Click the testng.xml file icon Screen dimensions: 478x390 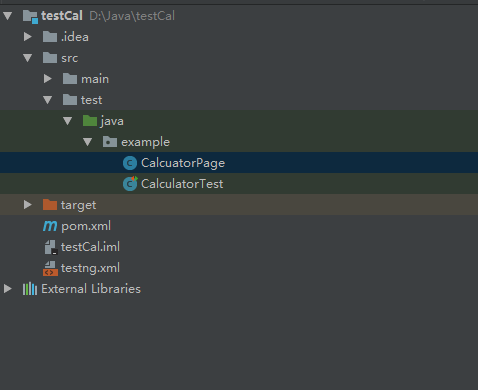(50, 268)
